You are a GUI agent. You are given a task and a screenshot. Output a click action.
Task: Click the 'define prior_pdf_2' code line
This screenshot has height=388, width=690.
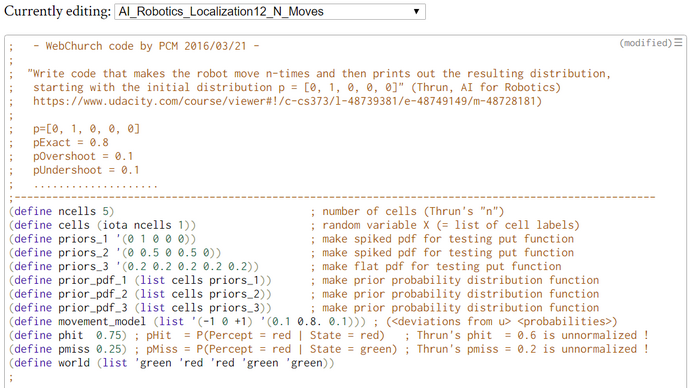pyautogui.click(x=140, y=294)
